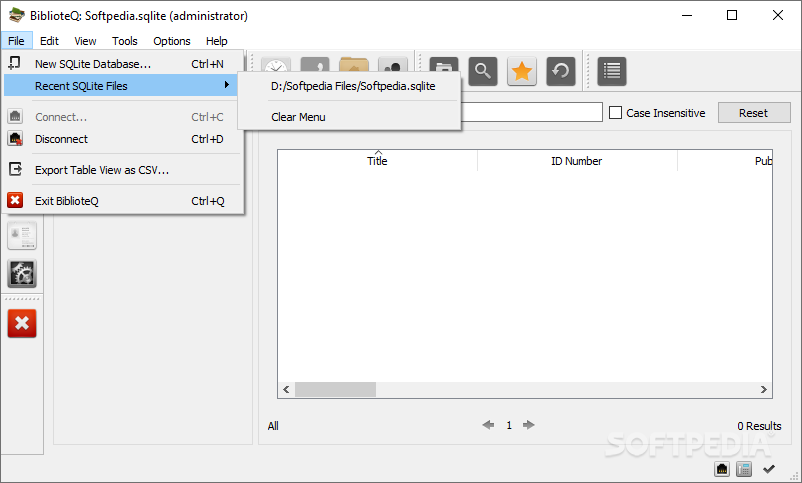Screen dimensions: 802x483
Task: Click the members silhouette toolbar icon
Action: [393, 65]
